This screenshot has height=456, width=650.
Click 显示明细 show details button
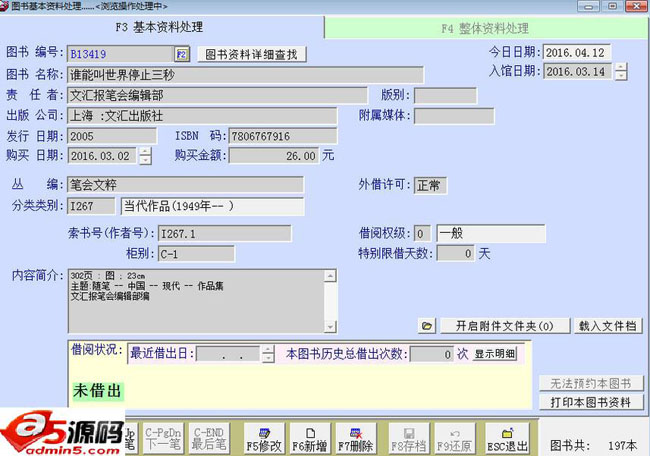click(495, 354)
